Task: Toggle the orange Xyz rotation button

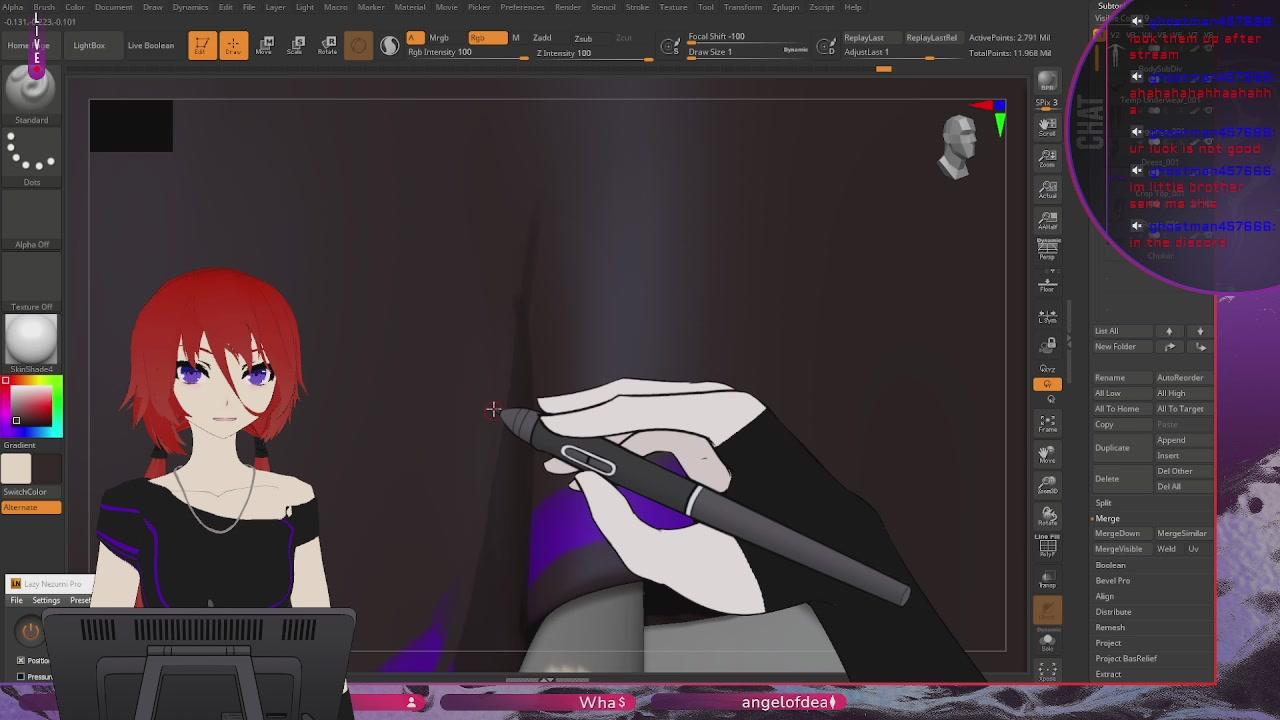Action: (x=1047, y=383)
